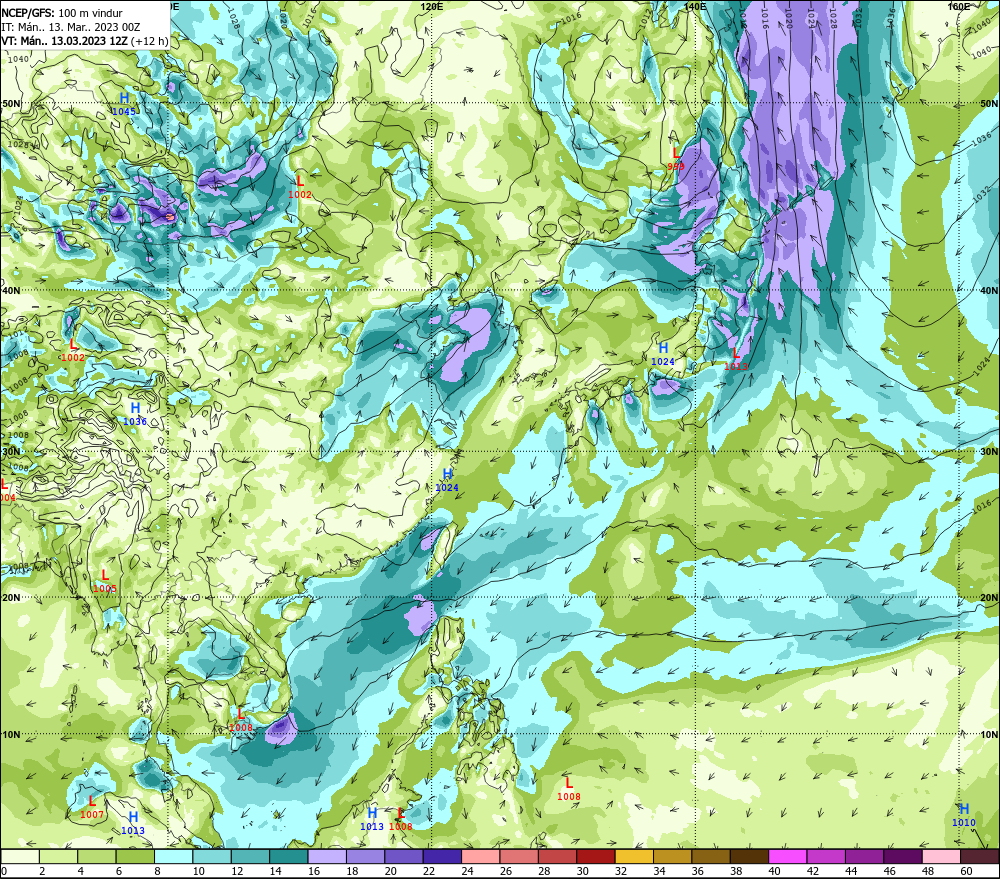Click the H 1010 high pressure marker
This screenshot has height=879, width=1000.
pyautogui.click(x=964, y=815)
